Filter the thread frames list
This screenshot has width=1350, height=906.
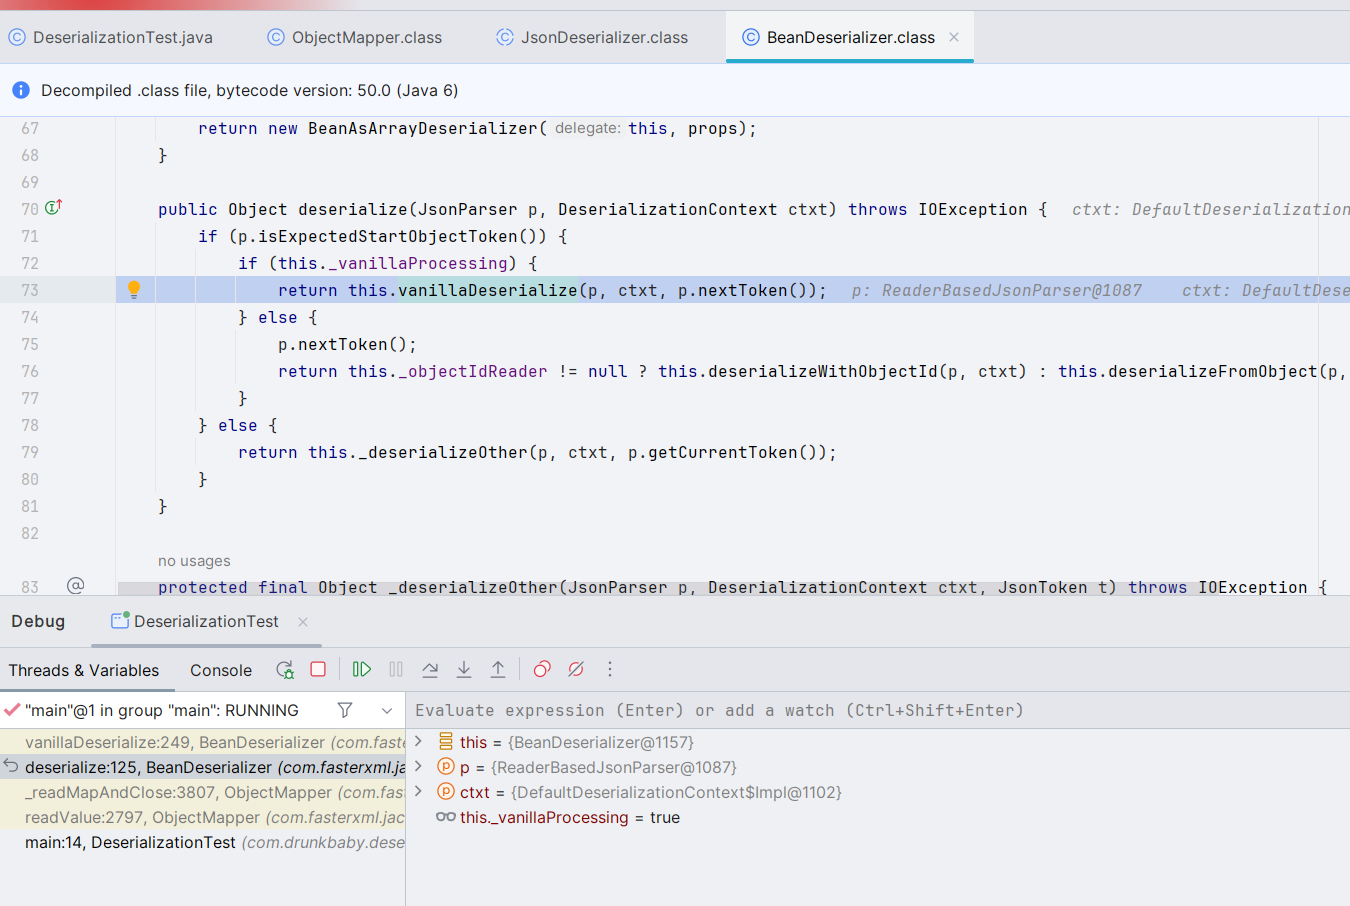pos(345,710)
